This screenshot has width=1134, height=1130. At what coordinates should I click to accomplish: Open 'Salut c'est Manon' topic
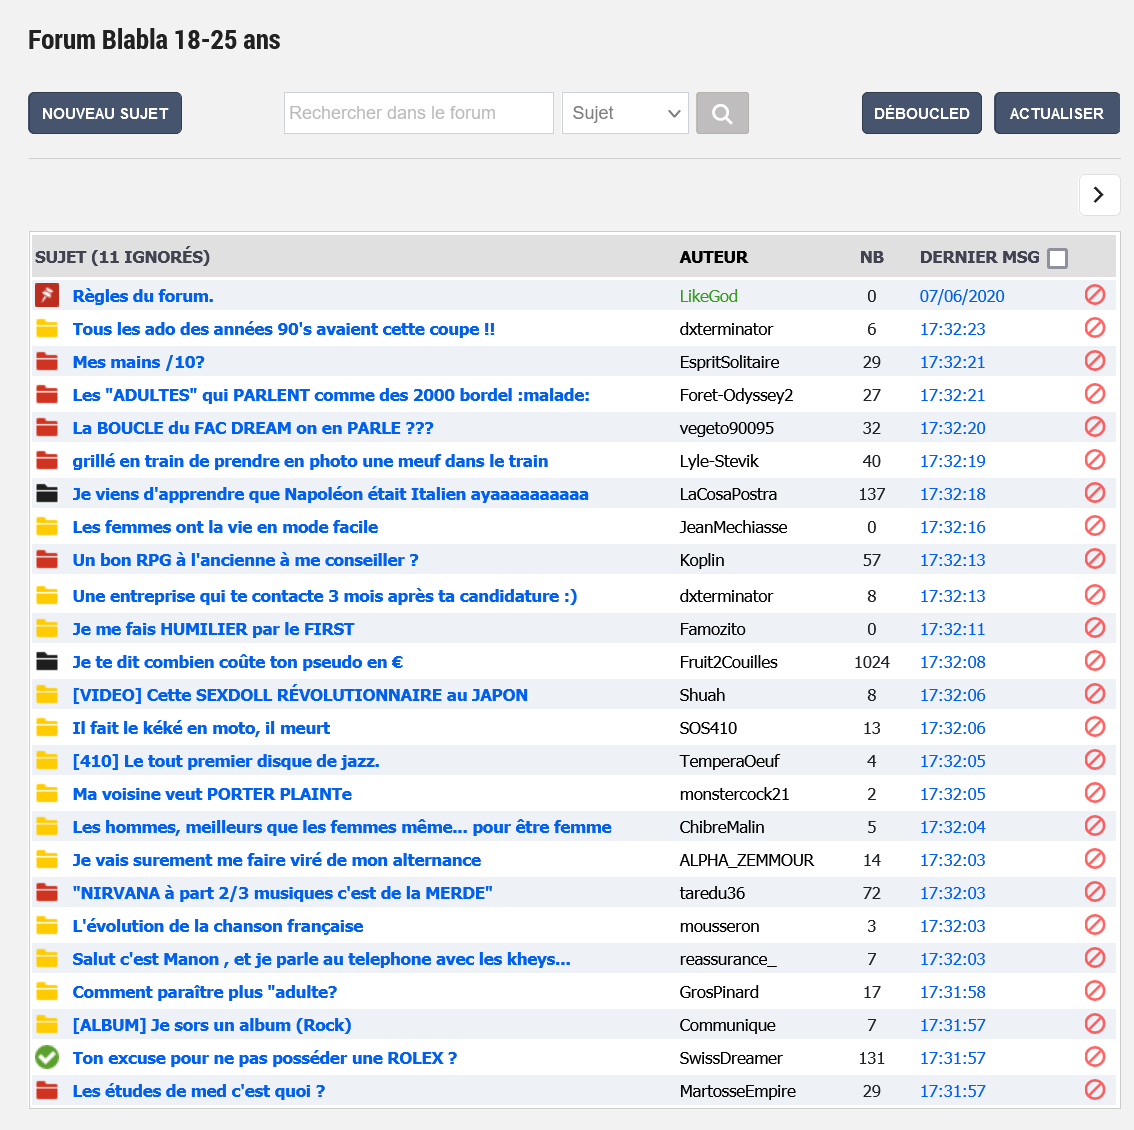point(321,959)
